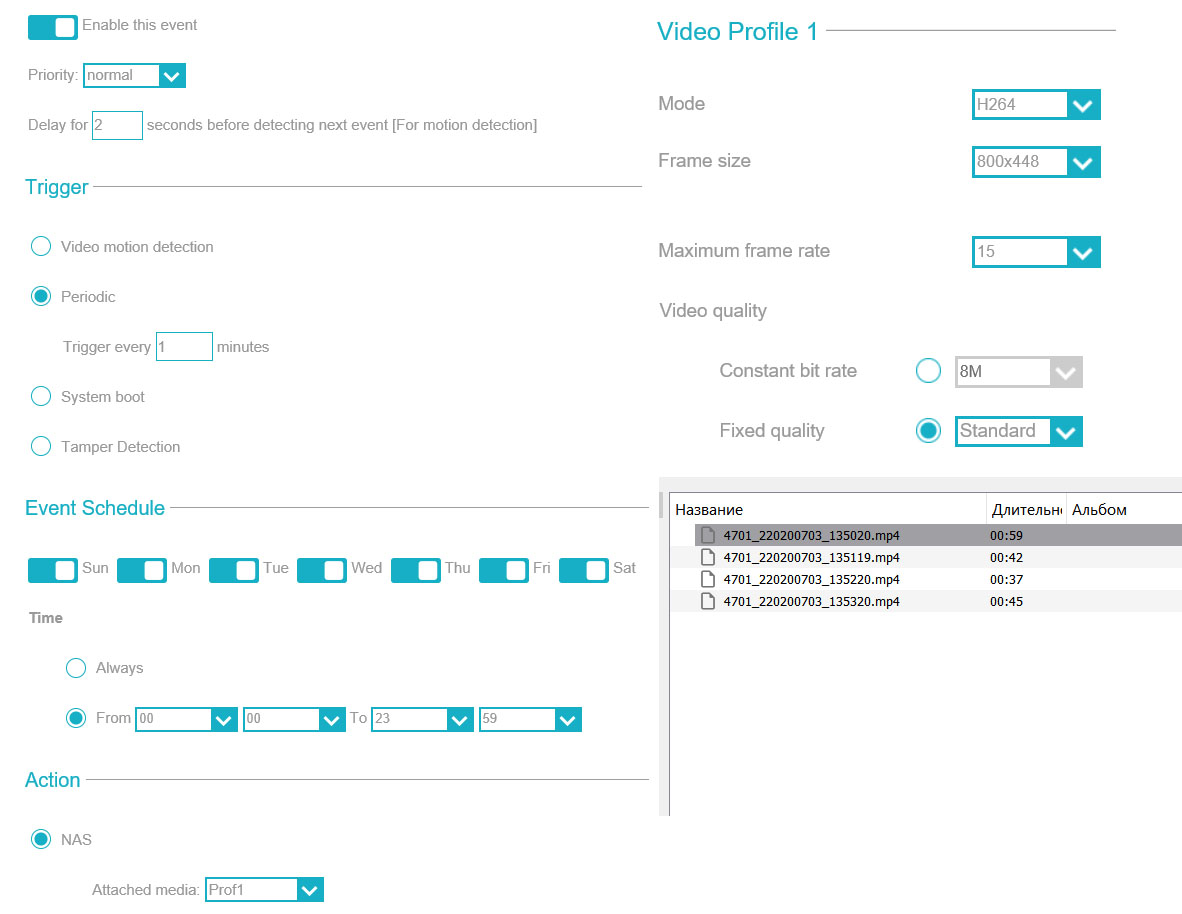This screenshot has width=1182, height=914.
Task: Open the disabled 8M bit rate dropdown
Action: point(1018,372)
